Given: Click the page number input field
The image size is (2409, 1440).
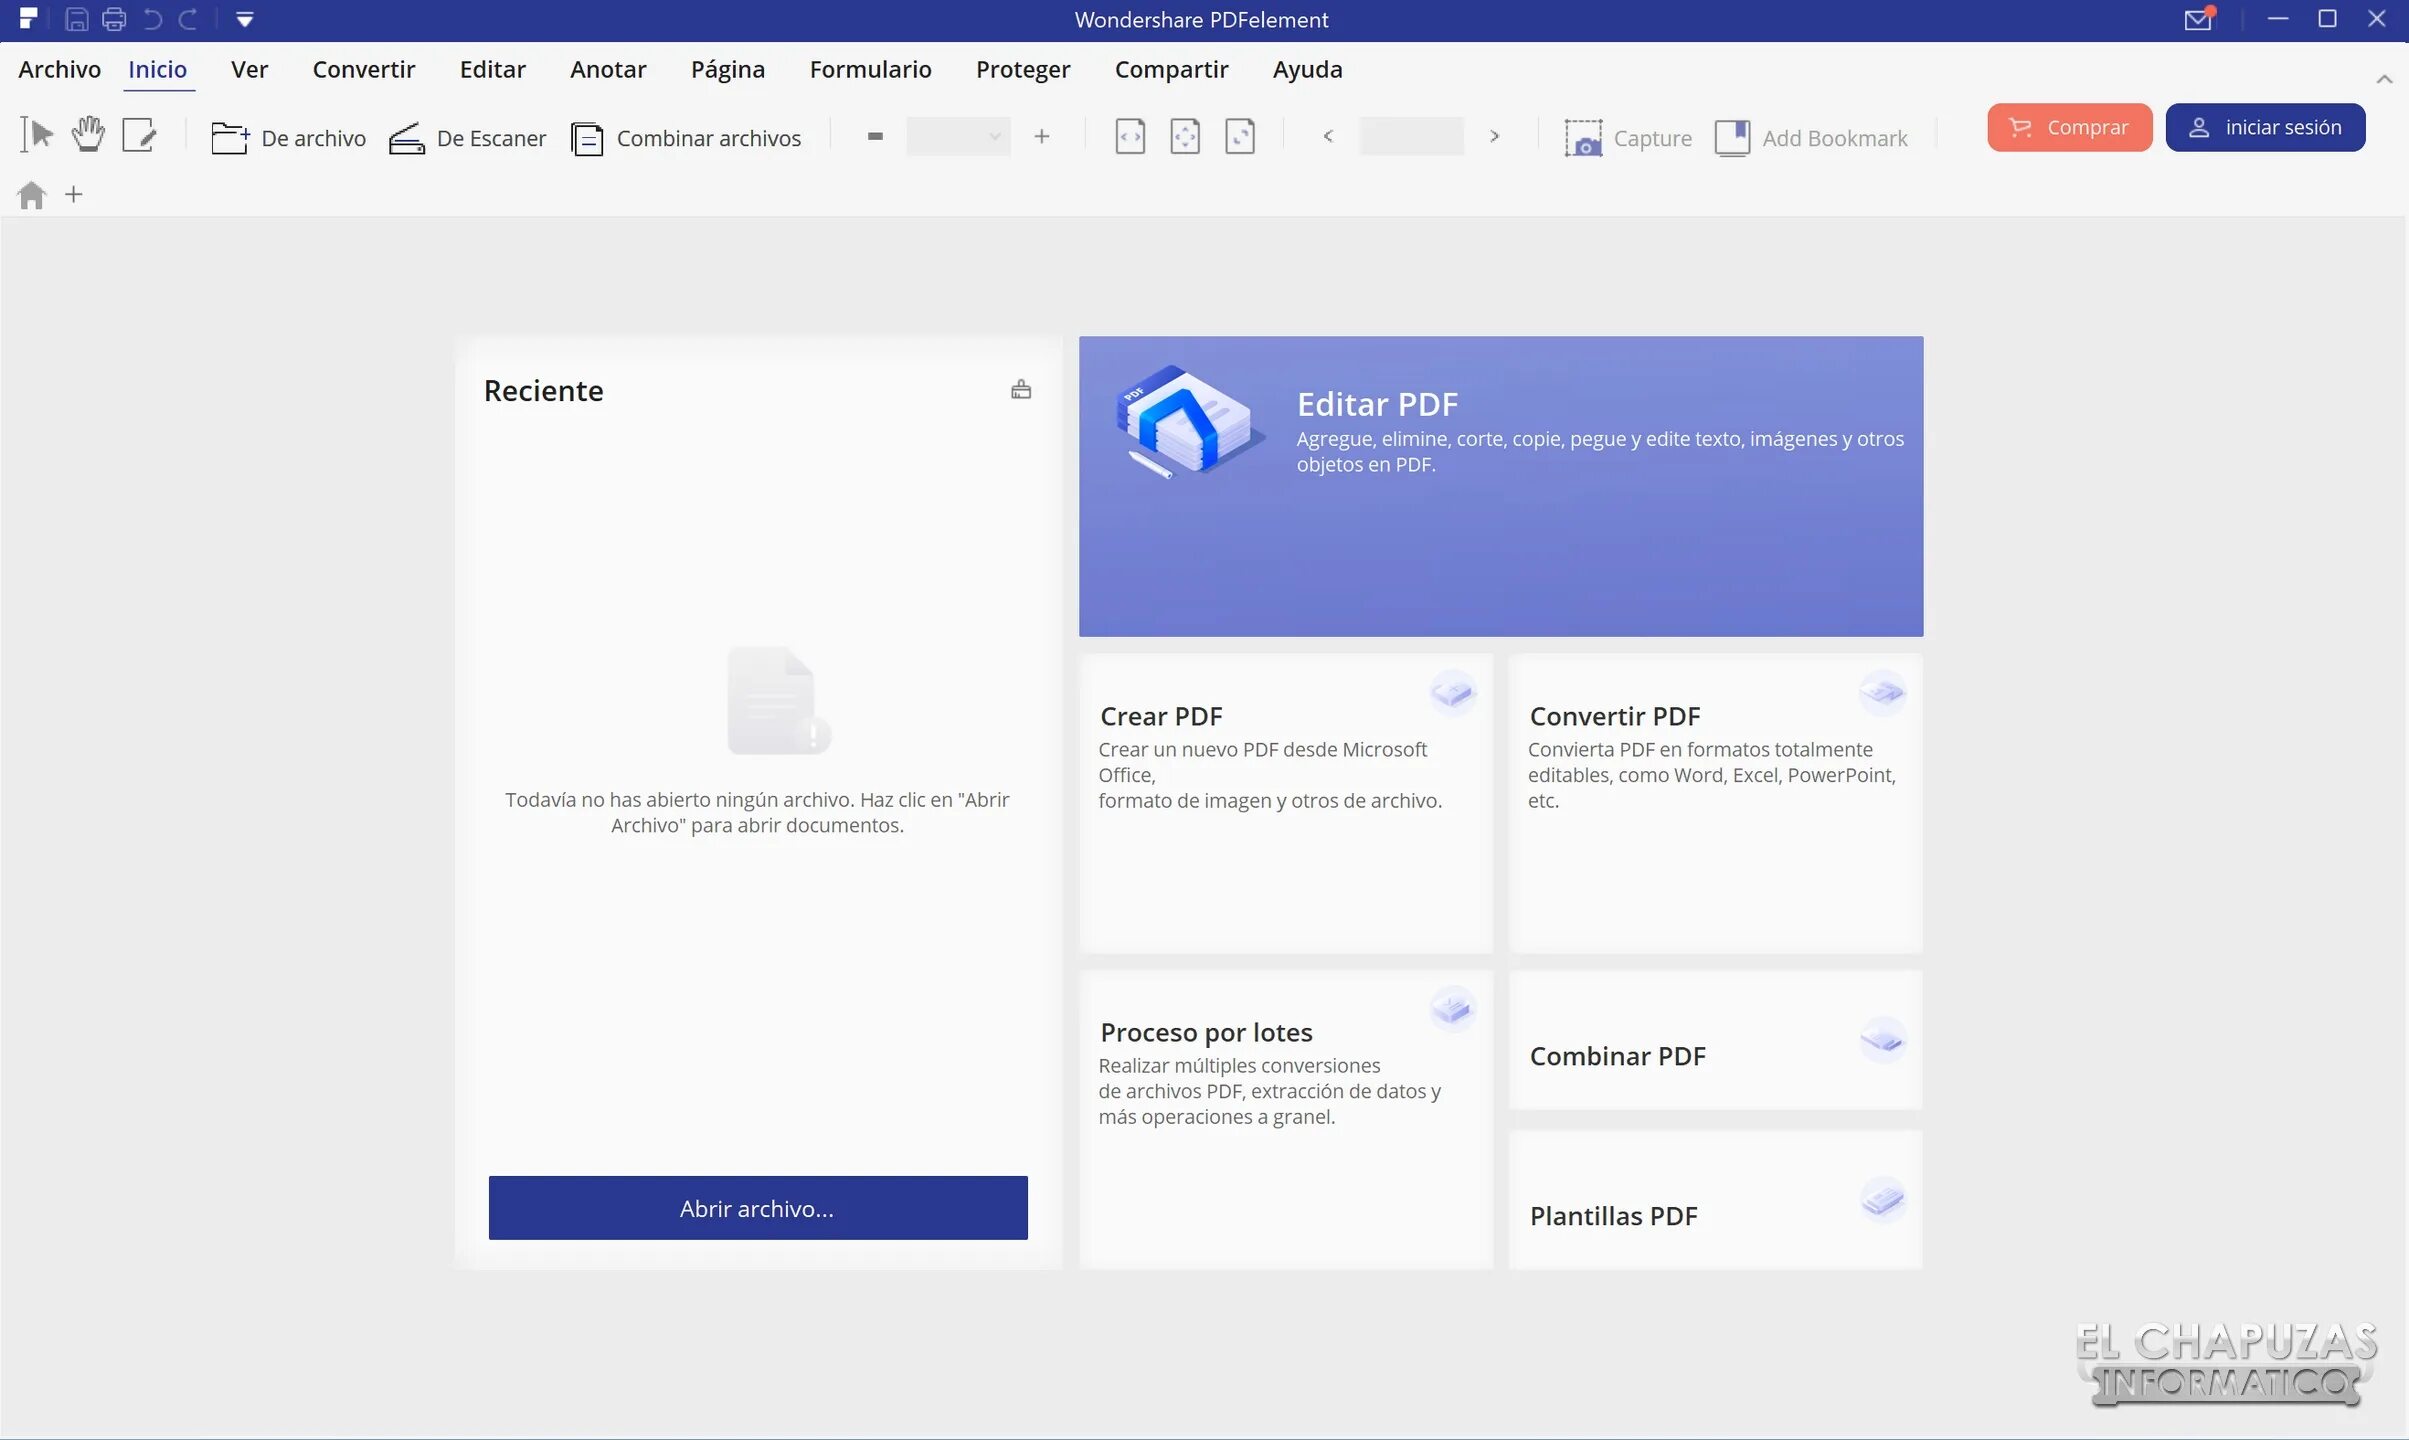Looking at the screenshot, I should [1410, 136].
